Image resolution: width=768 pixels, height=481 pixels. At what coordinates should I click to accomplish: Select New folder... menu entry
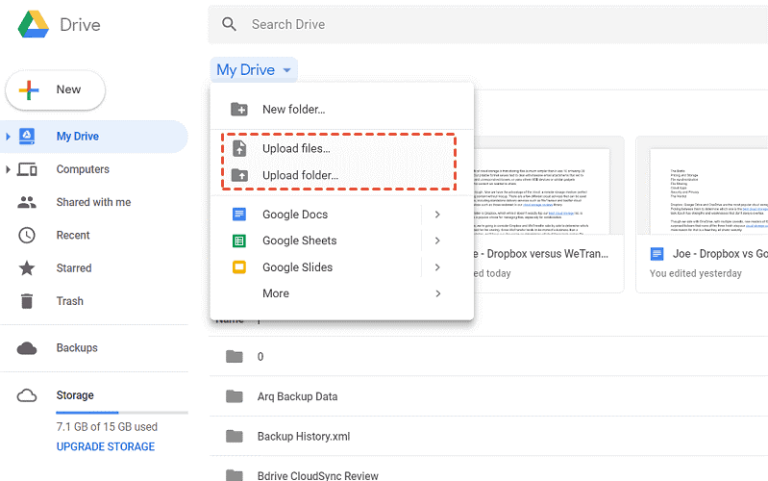click(x=342, y=109)
